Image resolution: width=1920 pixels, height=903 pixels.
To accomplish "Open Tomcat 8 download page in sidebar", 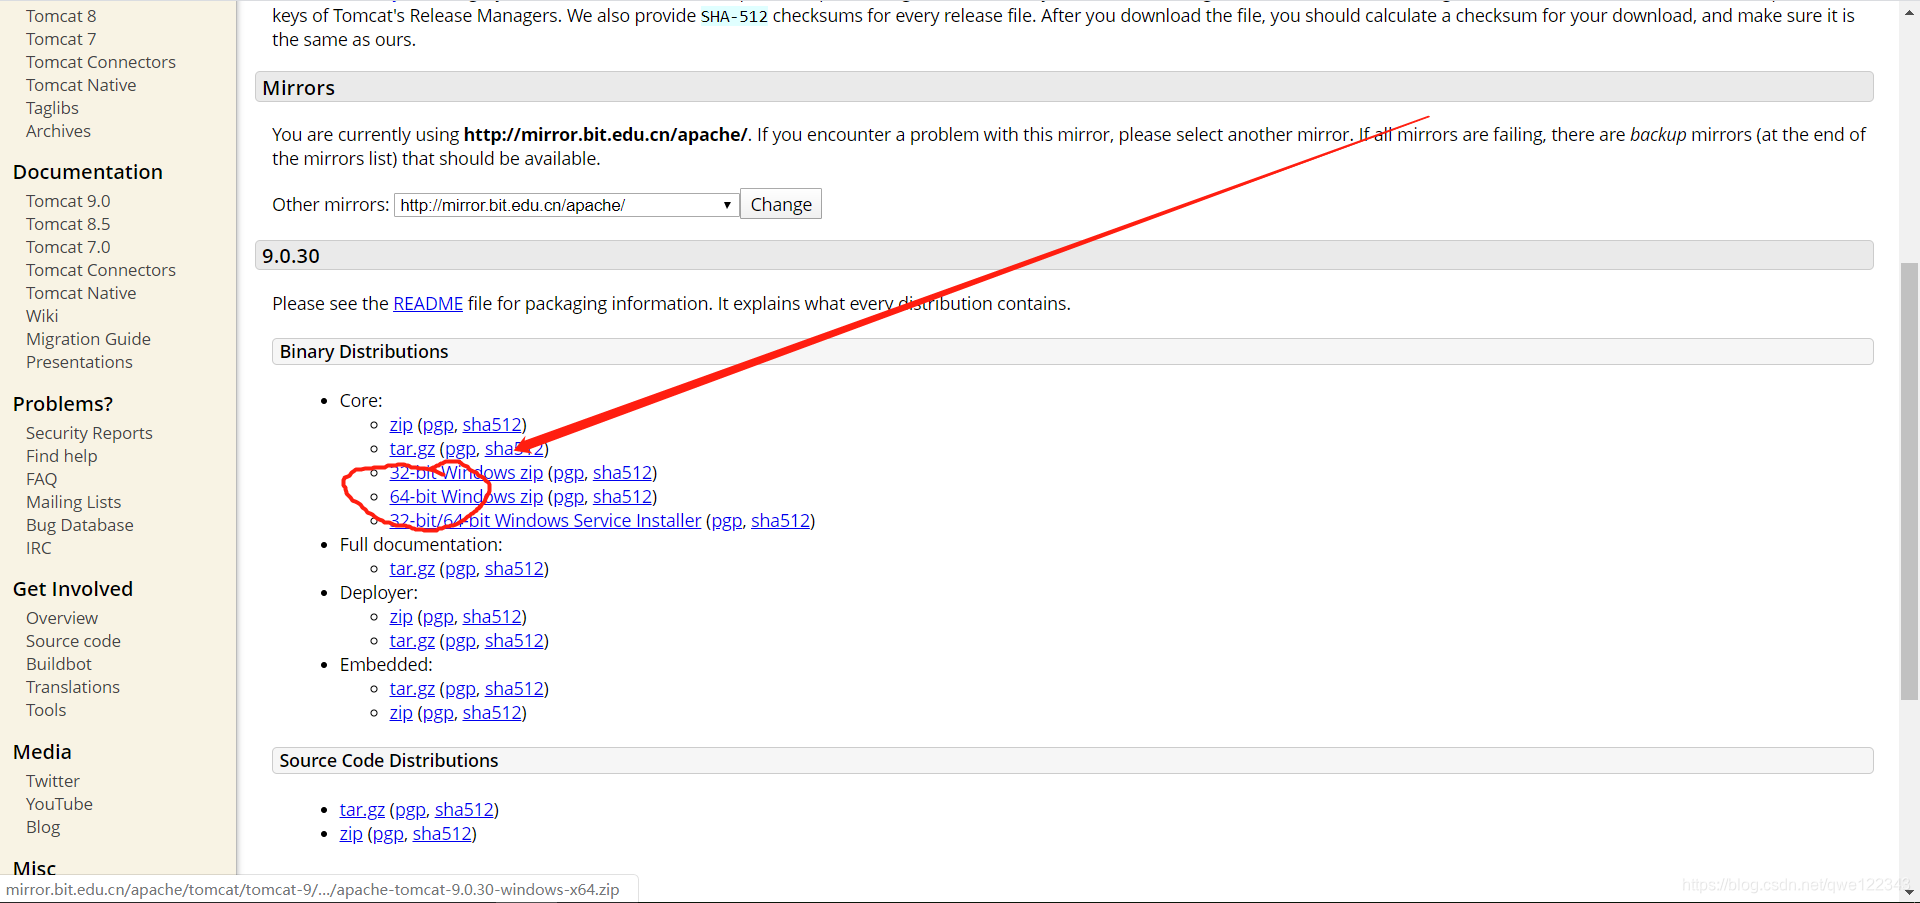I will (61, 16).
